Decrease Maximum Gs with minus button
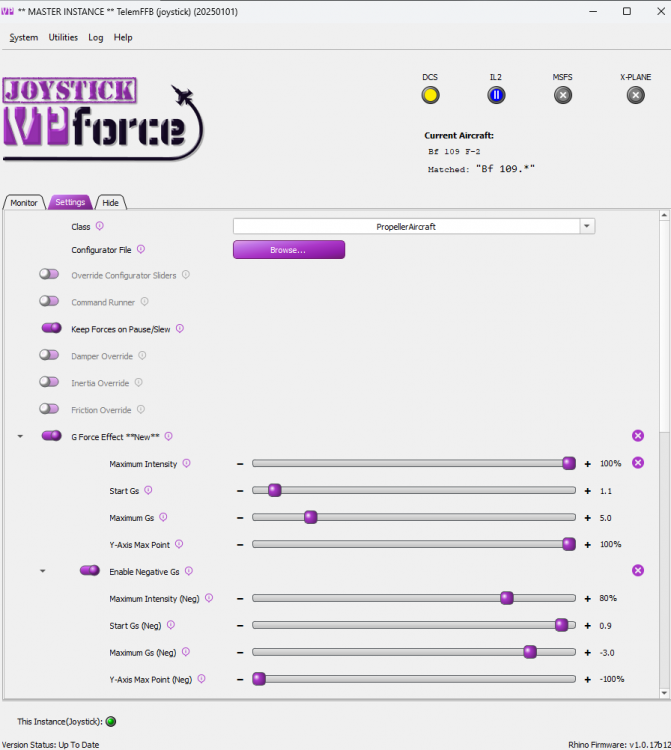The image size is (671, 750). click(240, 518)
